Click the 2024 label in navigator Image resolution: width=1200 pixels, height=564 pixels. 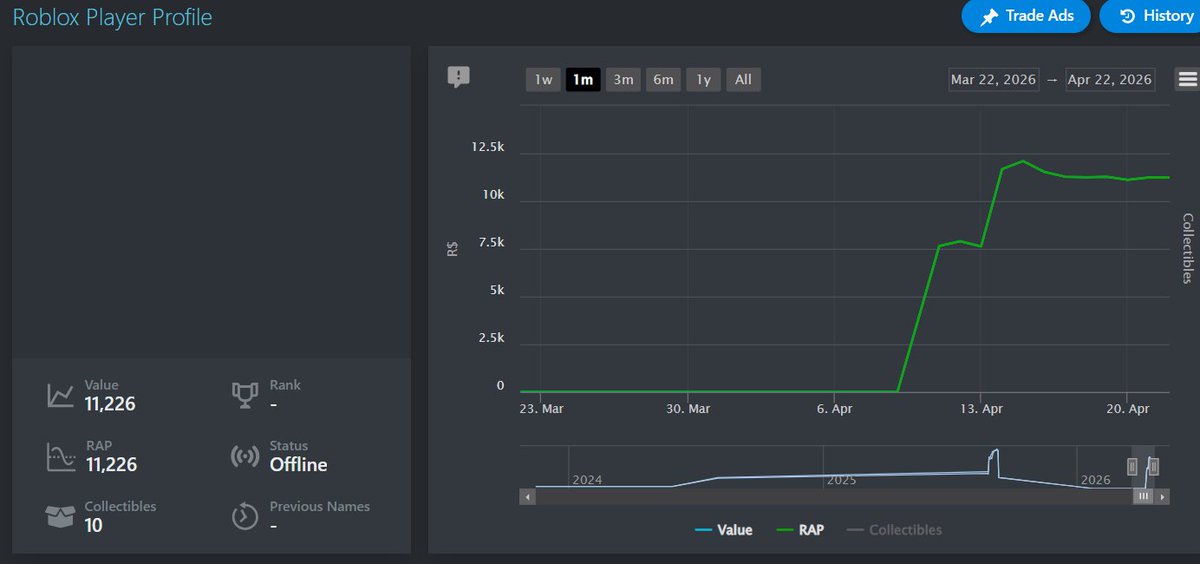587,480
